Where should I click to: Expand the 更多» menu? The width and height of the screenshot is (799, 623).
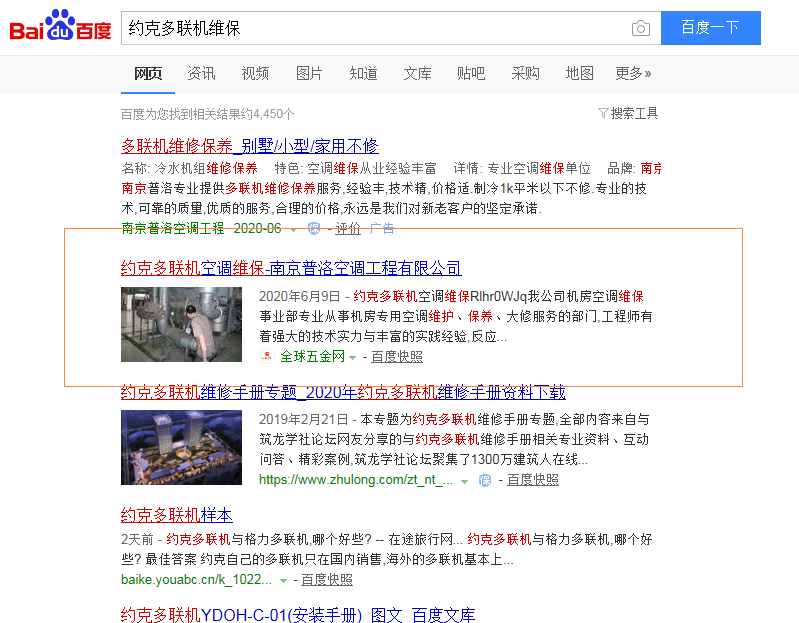pos(633,73)
